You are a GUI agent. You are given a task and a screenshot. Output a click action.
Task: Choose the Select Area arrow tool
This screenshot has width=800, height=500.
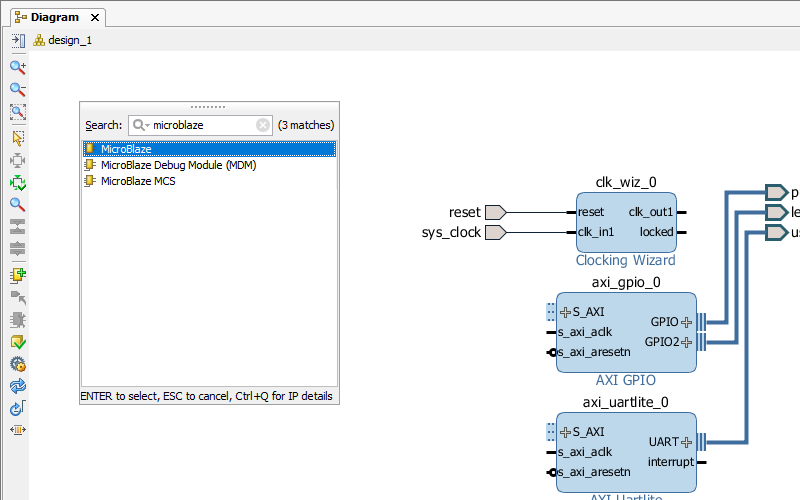18,138
